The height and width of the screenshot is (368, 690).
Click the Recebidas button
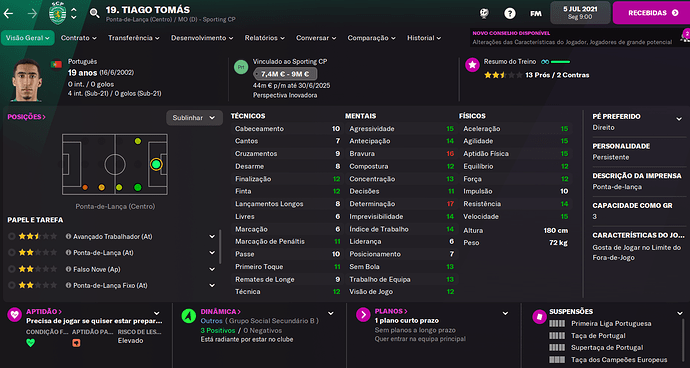coord(651,13)
